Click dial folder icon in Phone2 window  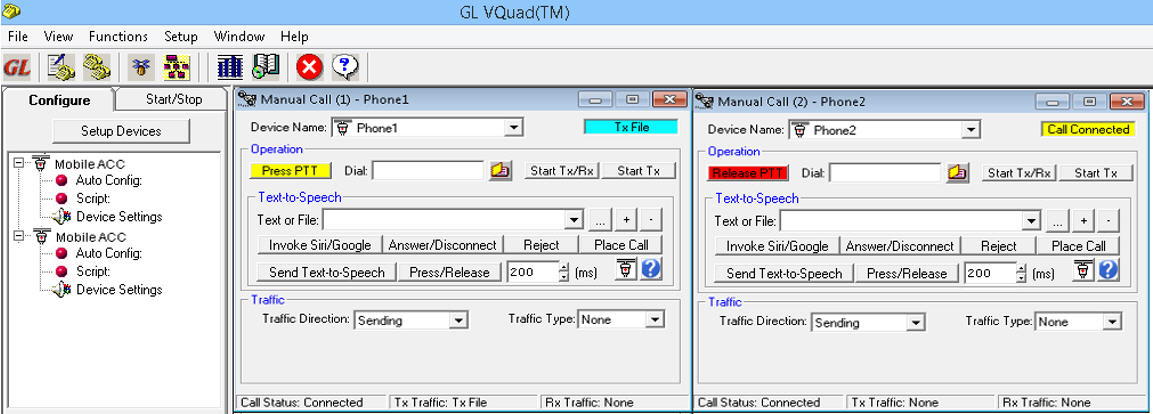coord(957,173)
